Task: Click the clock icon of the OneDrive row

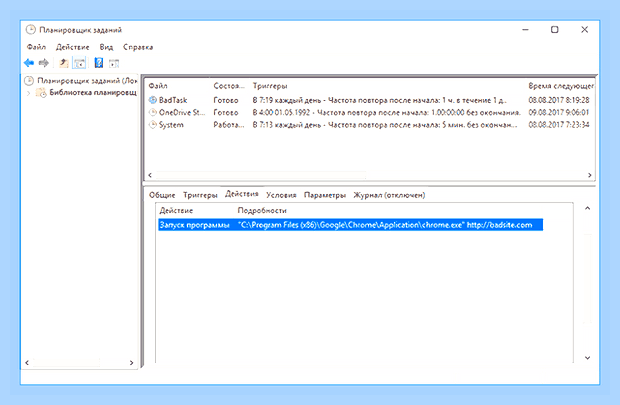Action: pyautogui.click(x=153, y=112)
